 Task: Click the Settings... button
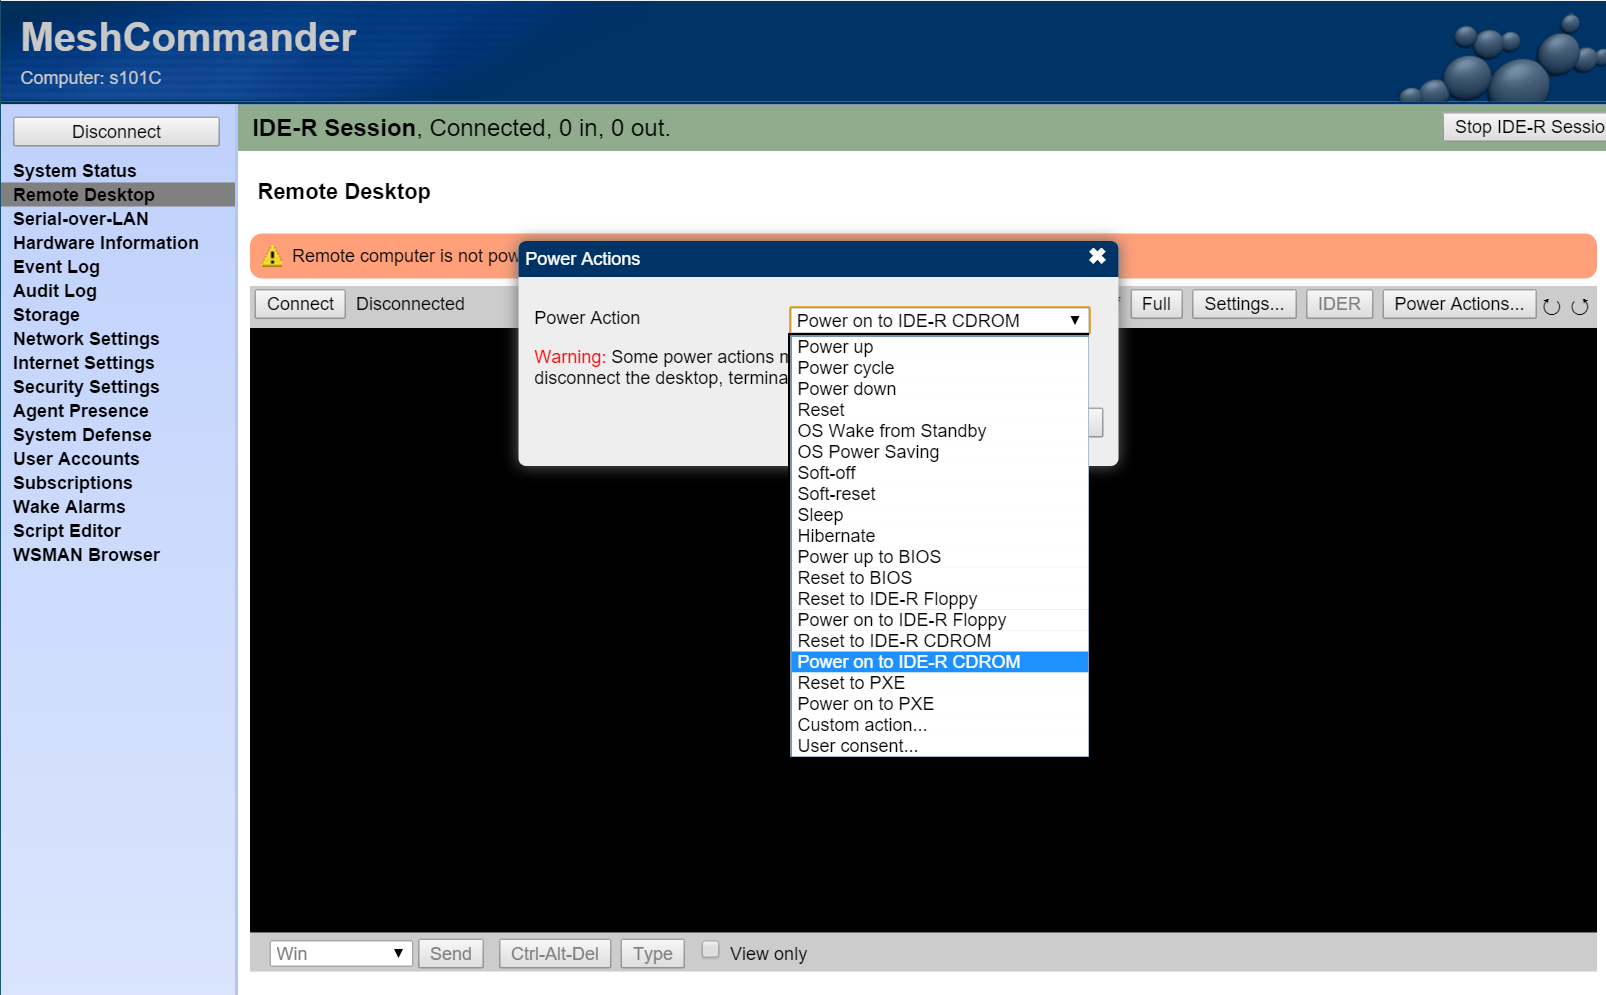[1243, 304]
